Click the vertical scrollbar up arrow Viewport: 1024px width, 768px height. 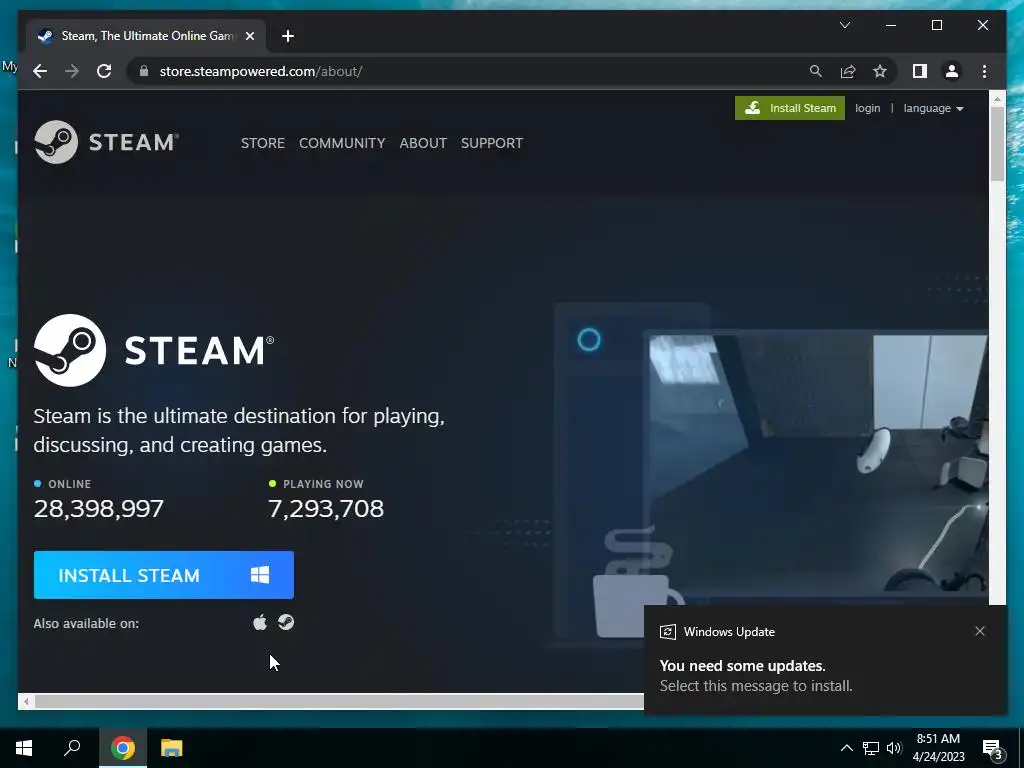coord(997,99)
